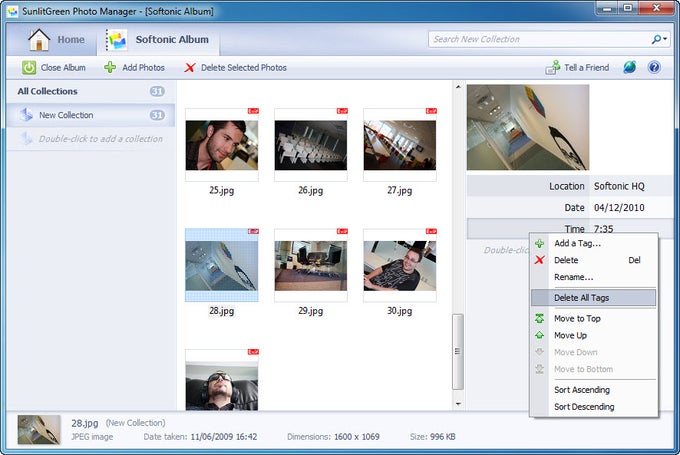Image resolution: width=680 pixels, height=455 pixels.
Task: Select the 26.jpg thumbnail
Action: pyautogui.click(x=311, y=145)
